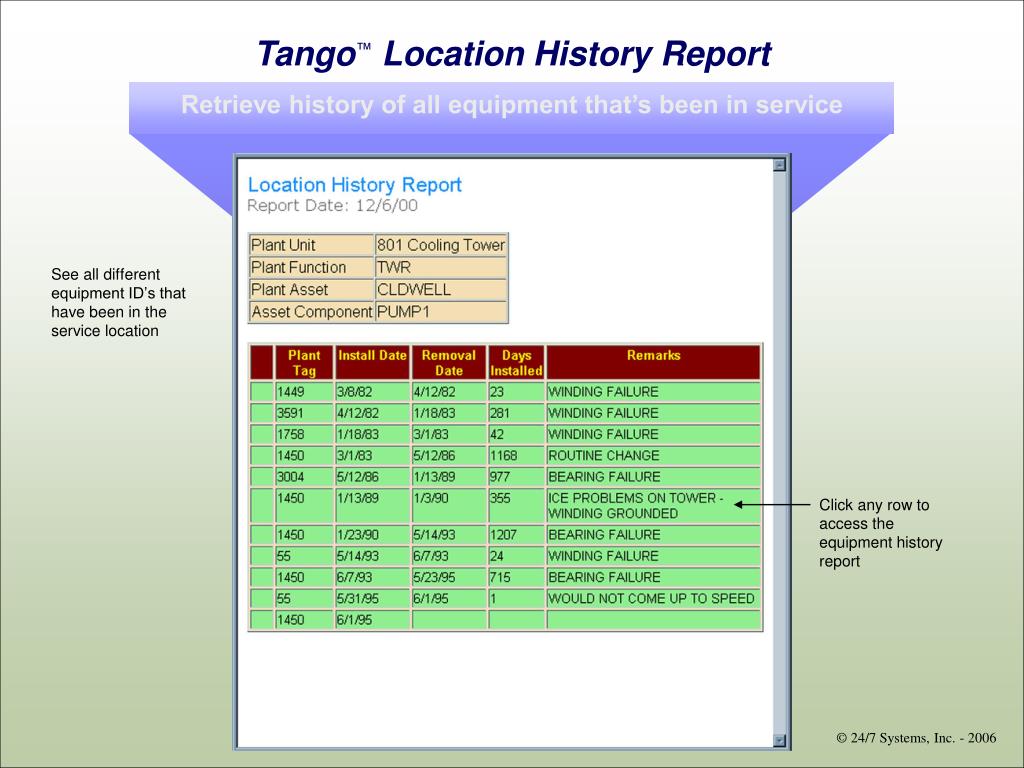Click removal date 5/14/93
1024x768 pixels.
click(449, 535)
